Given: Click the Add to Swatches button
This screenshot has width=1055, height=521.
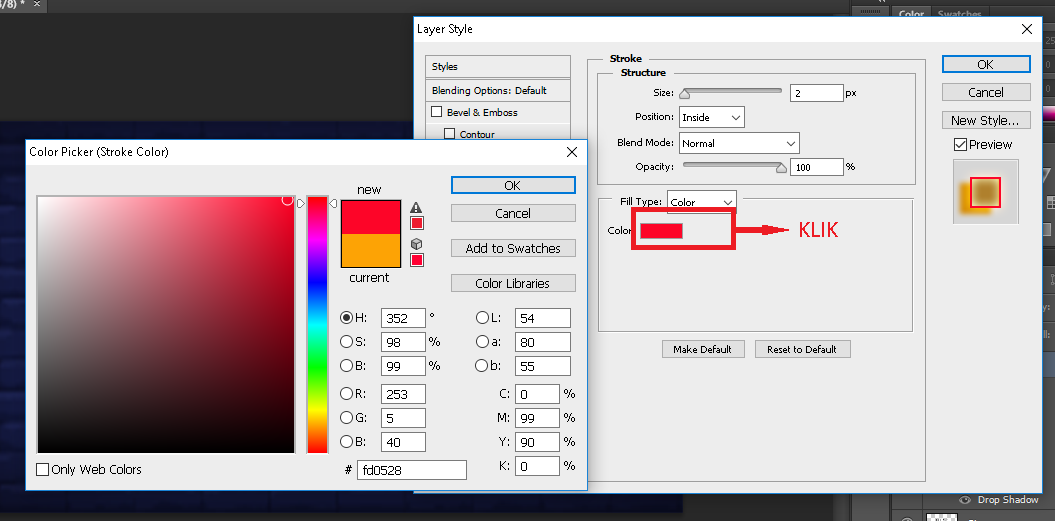Looking at the screenshot, I should pyautogui.click(x=513, y=248).
